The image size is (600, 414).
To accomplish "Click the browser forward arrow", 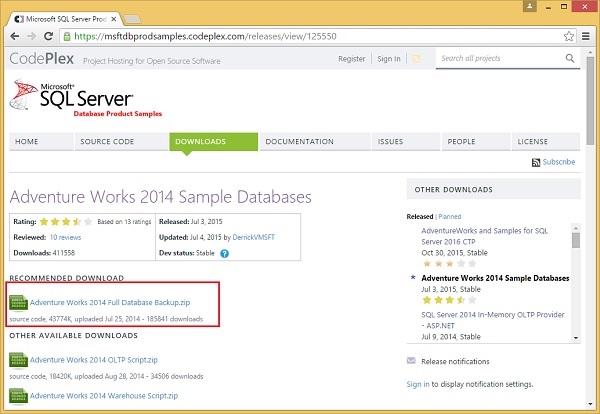I will pos(31,36).
